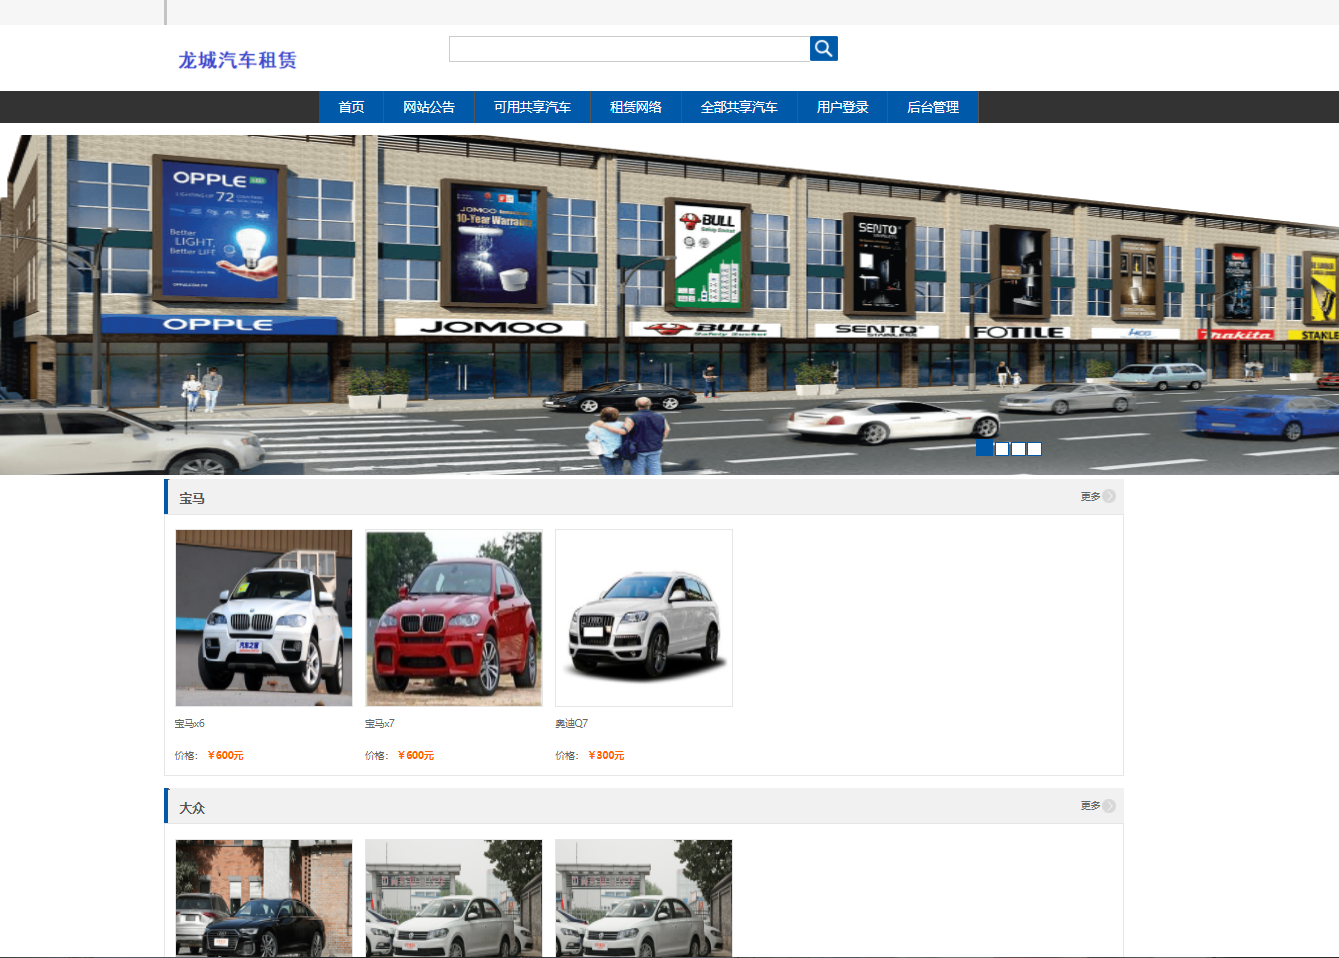Switch to the second carousel slide indicator
1339x958 pixels.
1002,449
